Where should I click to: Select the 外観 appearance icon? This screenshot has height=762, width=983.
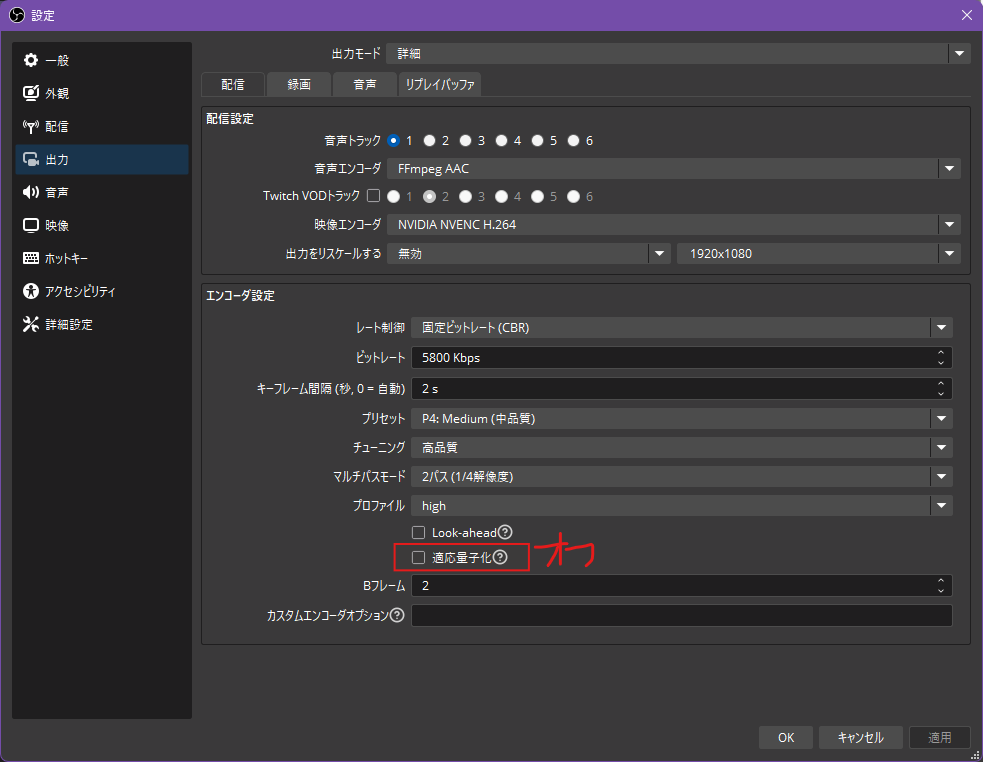31,93
